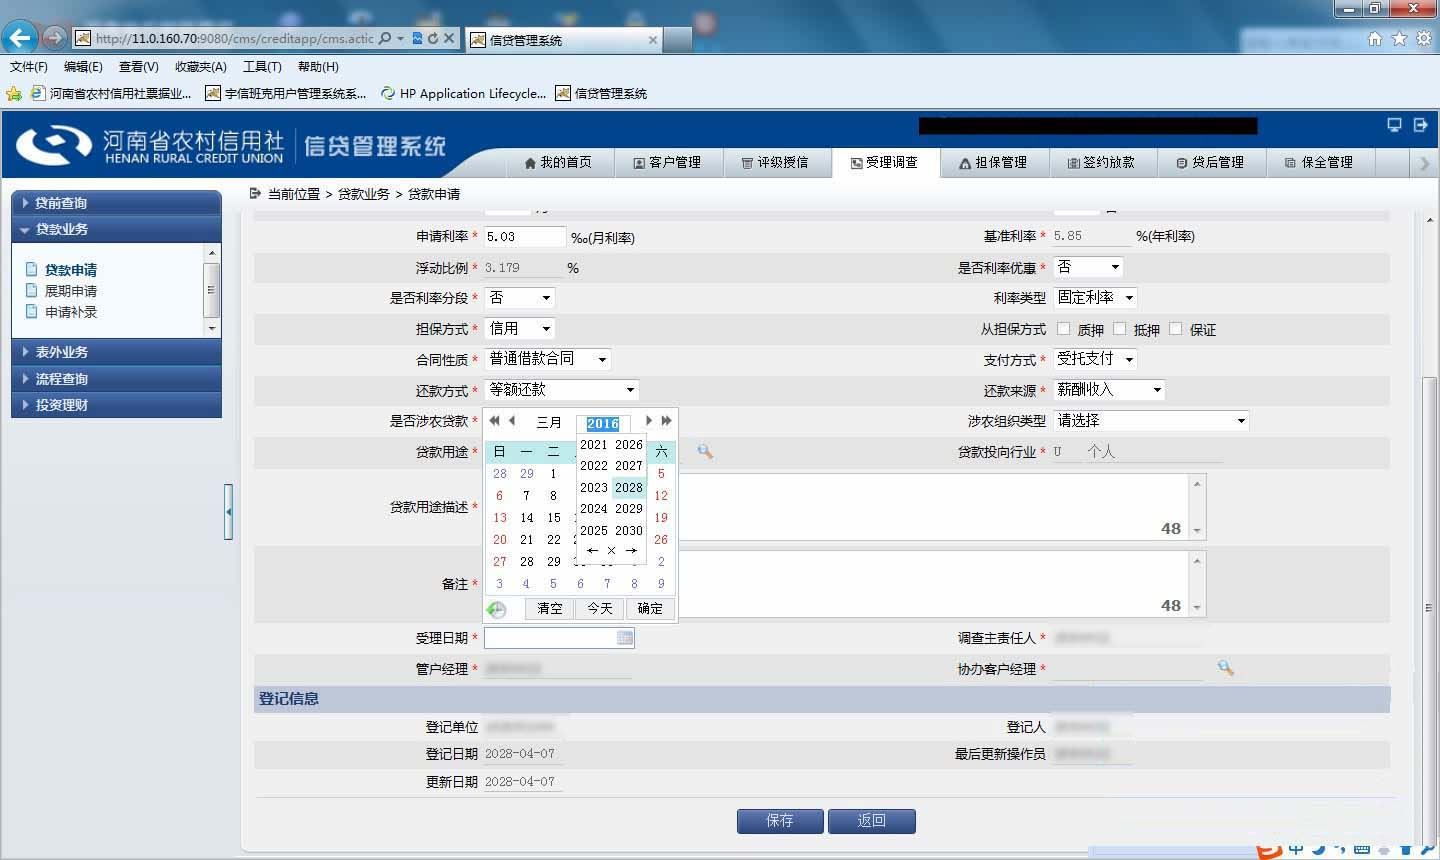Image resolution: width=1440 pixels, height=860 pixels.
Task: Select 展期申请 in sidebar tree
Action: click(71, 291)
